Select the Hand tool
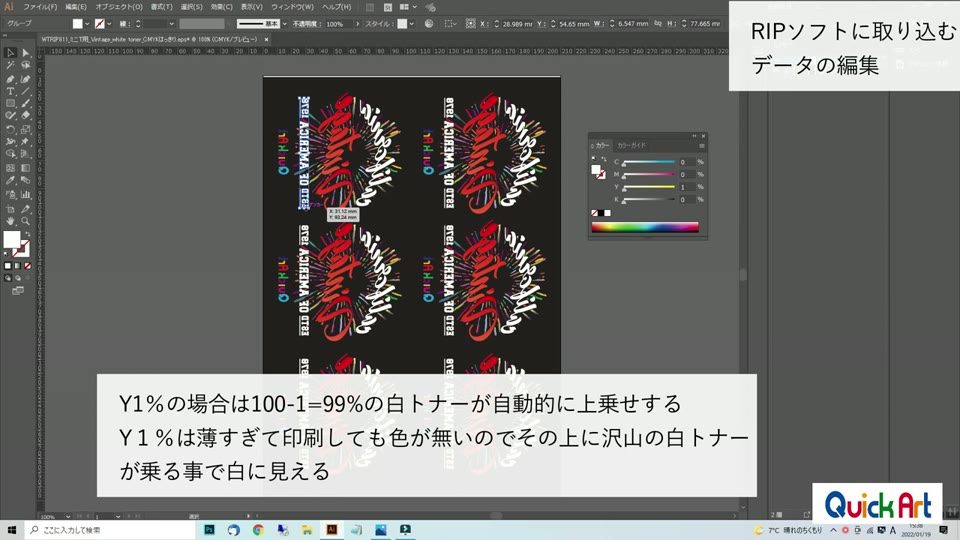Image resolution: width=960 pixels, height=540 pixels. 10,221
